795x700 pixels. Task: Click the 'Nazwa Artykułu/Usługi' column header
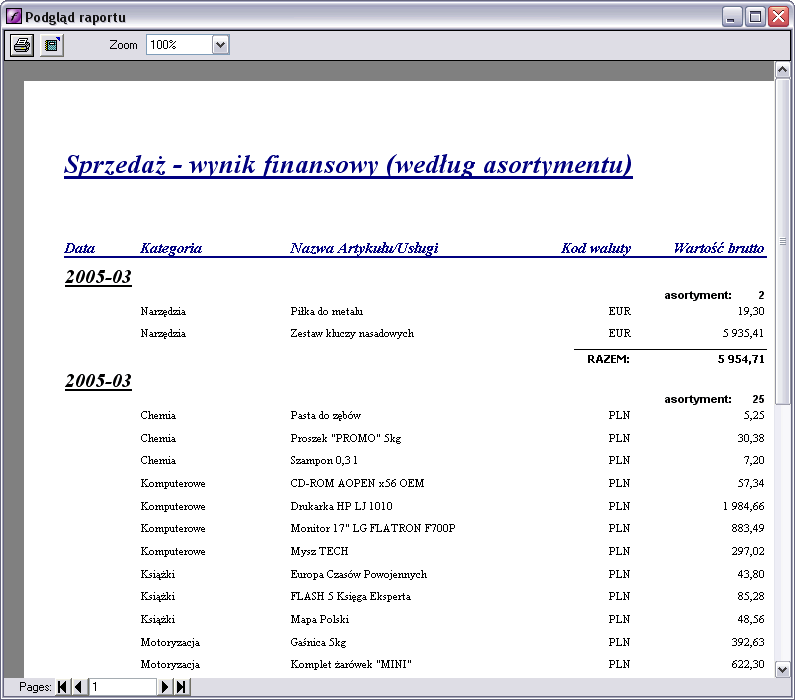pos(364,248)
